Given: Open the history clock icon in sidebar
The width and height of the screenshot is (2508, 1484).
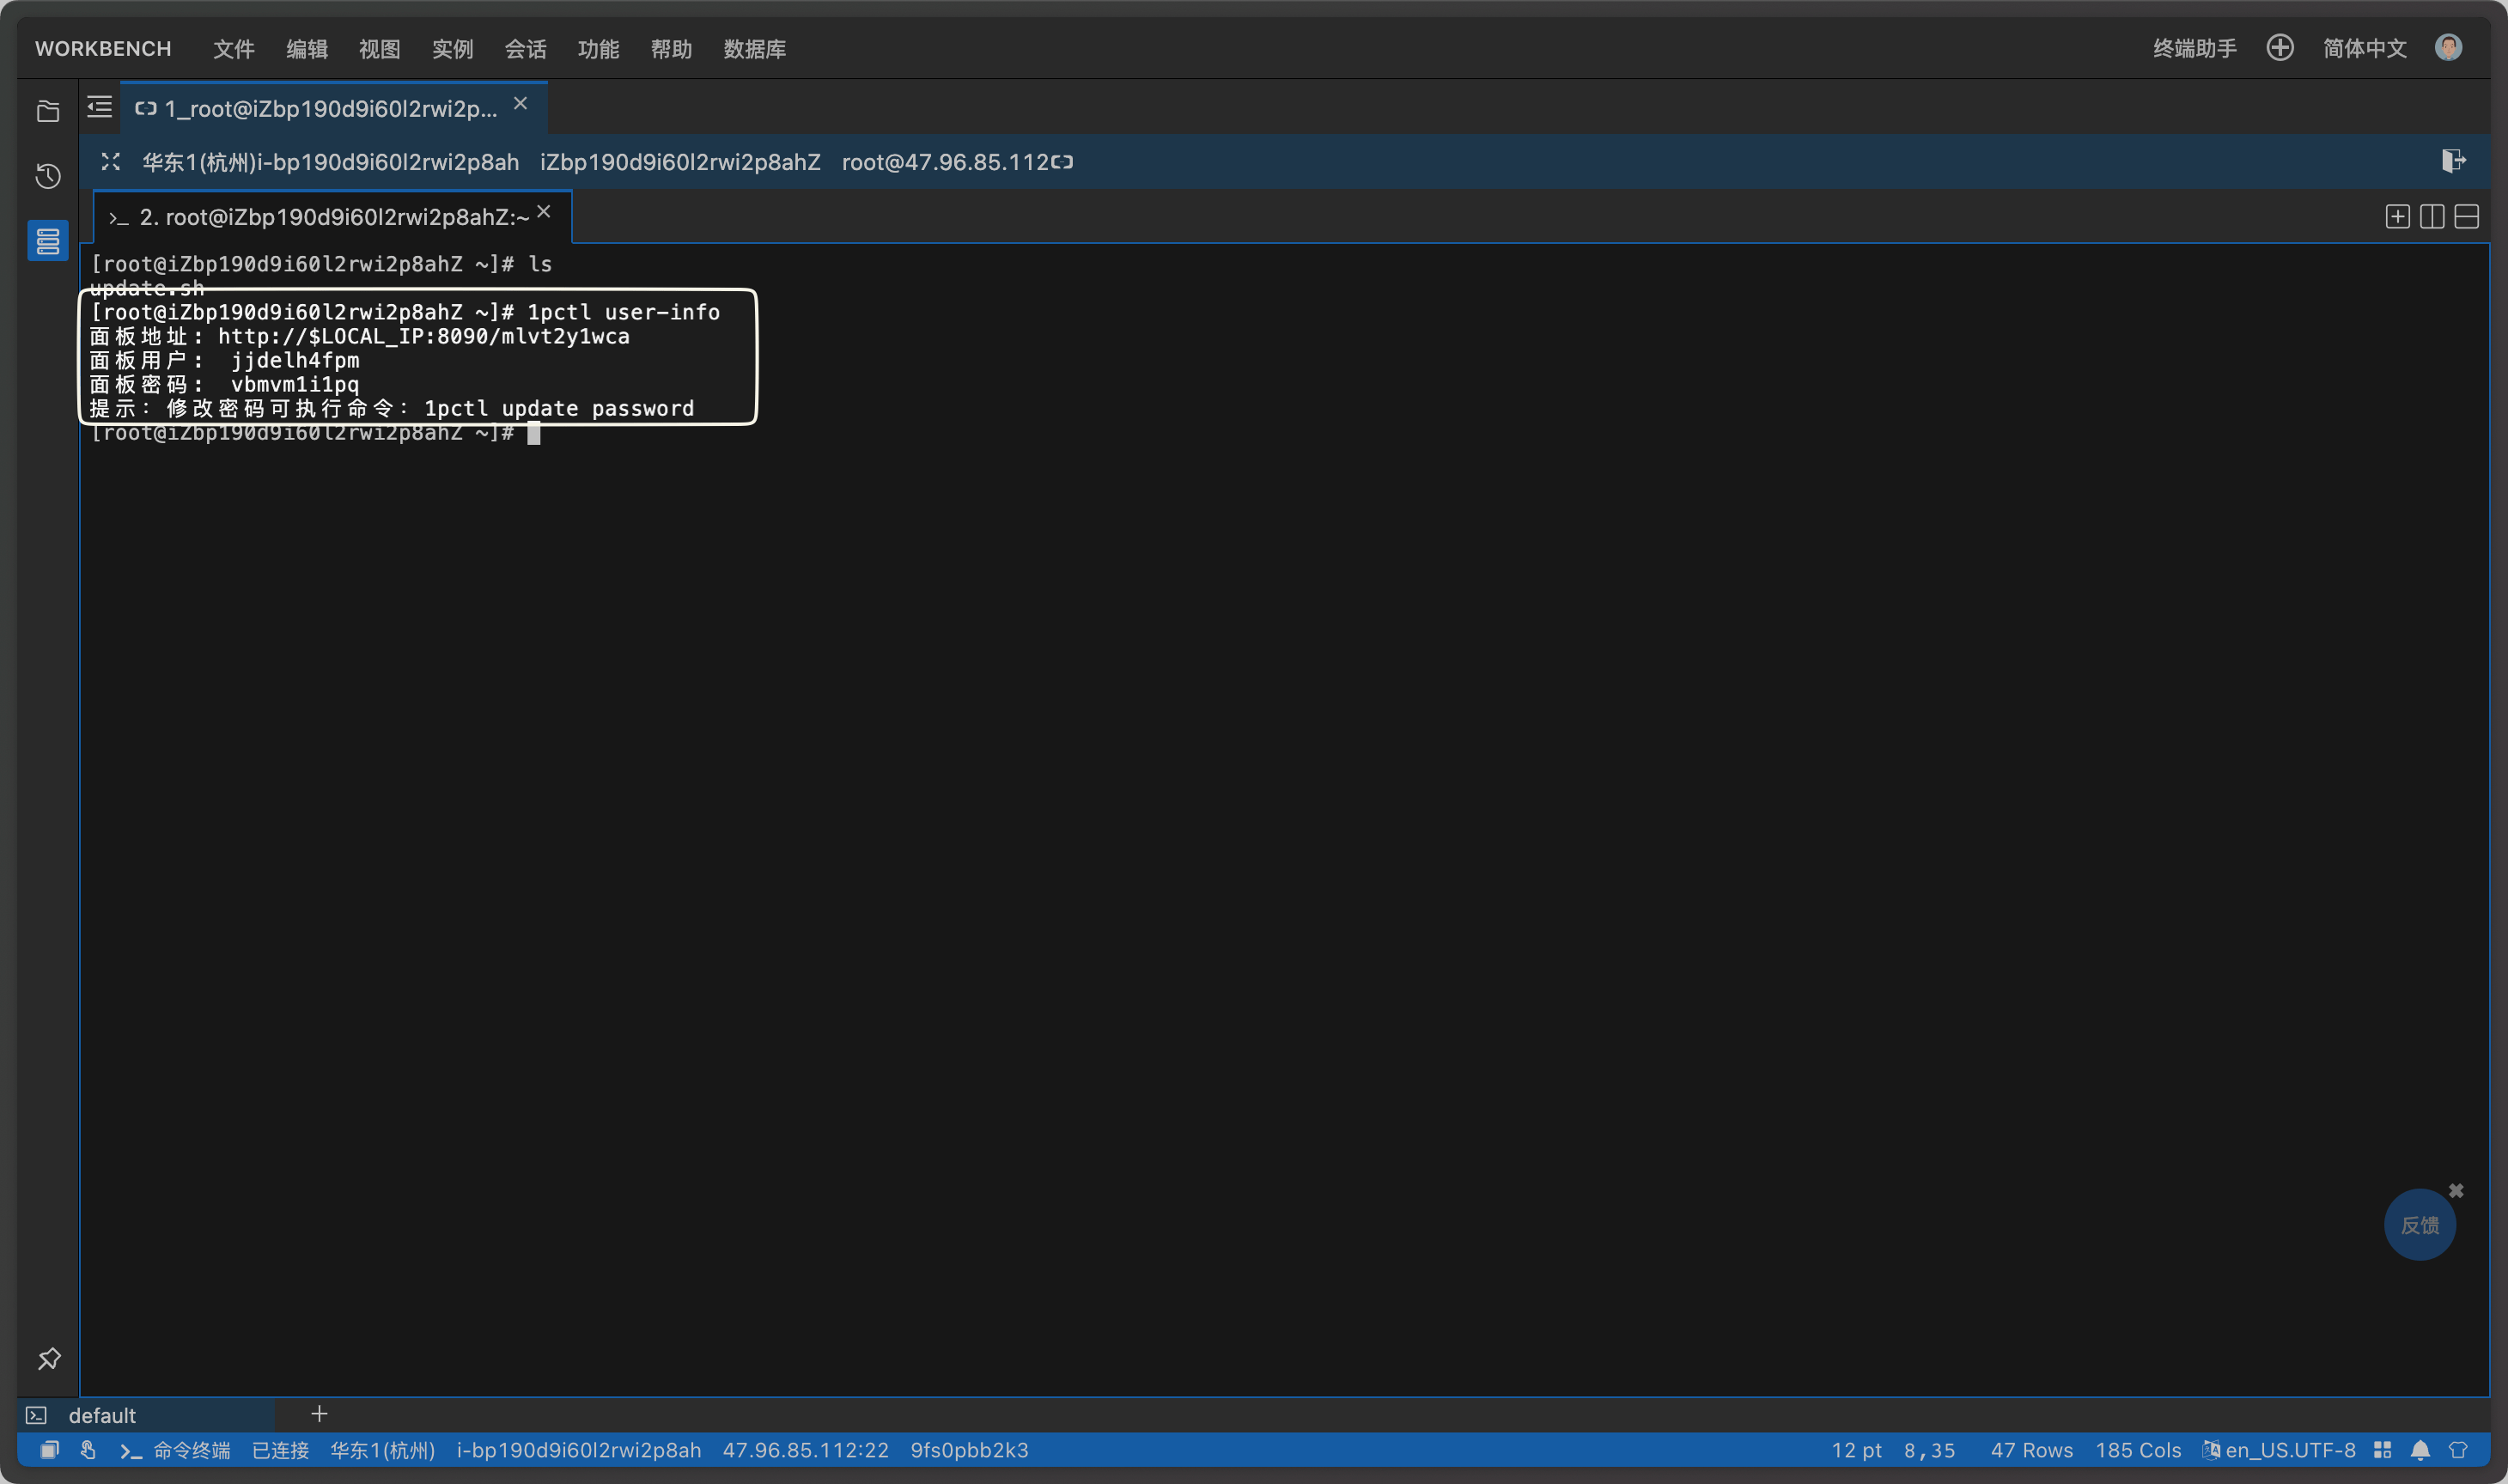Looking at the screenshot, I should pyautogui.click(x=48, y=176).
